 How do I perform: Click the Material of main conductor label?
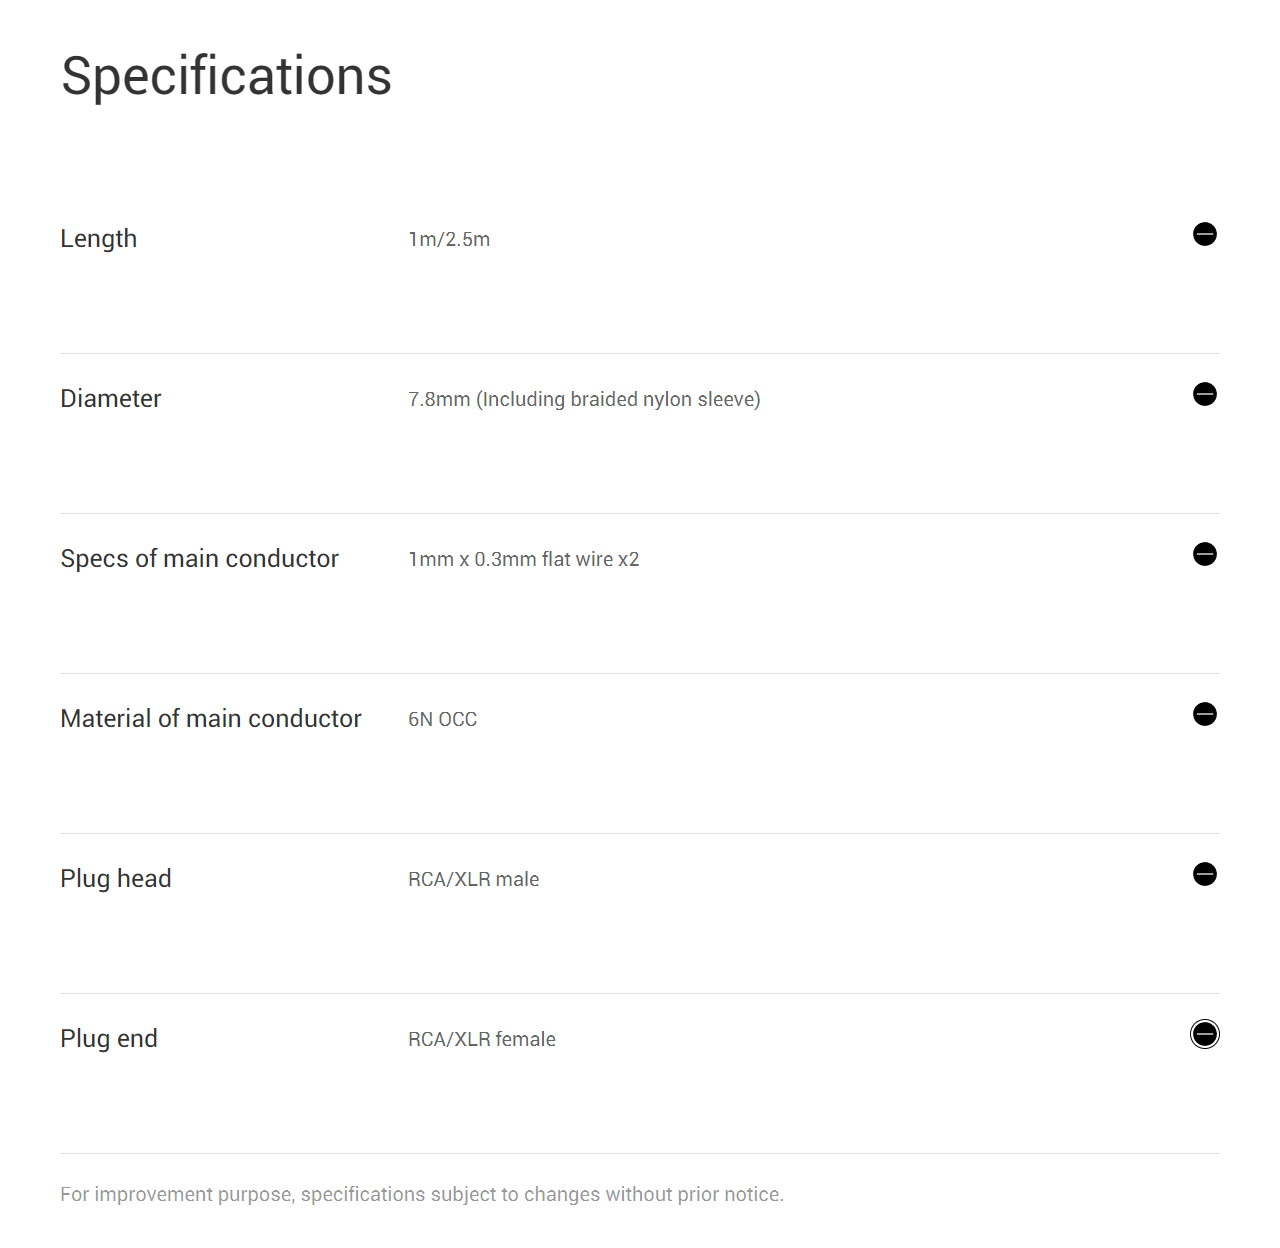[x=210, y=719]
